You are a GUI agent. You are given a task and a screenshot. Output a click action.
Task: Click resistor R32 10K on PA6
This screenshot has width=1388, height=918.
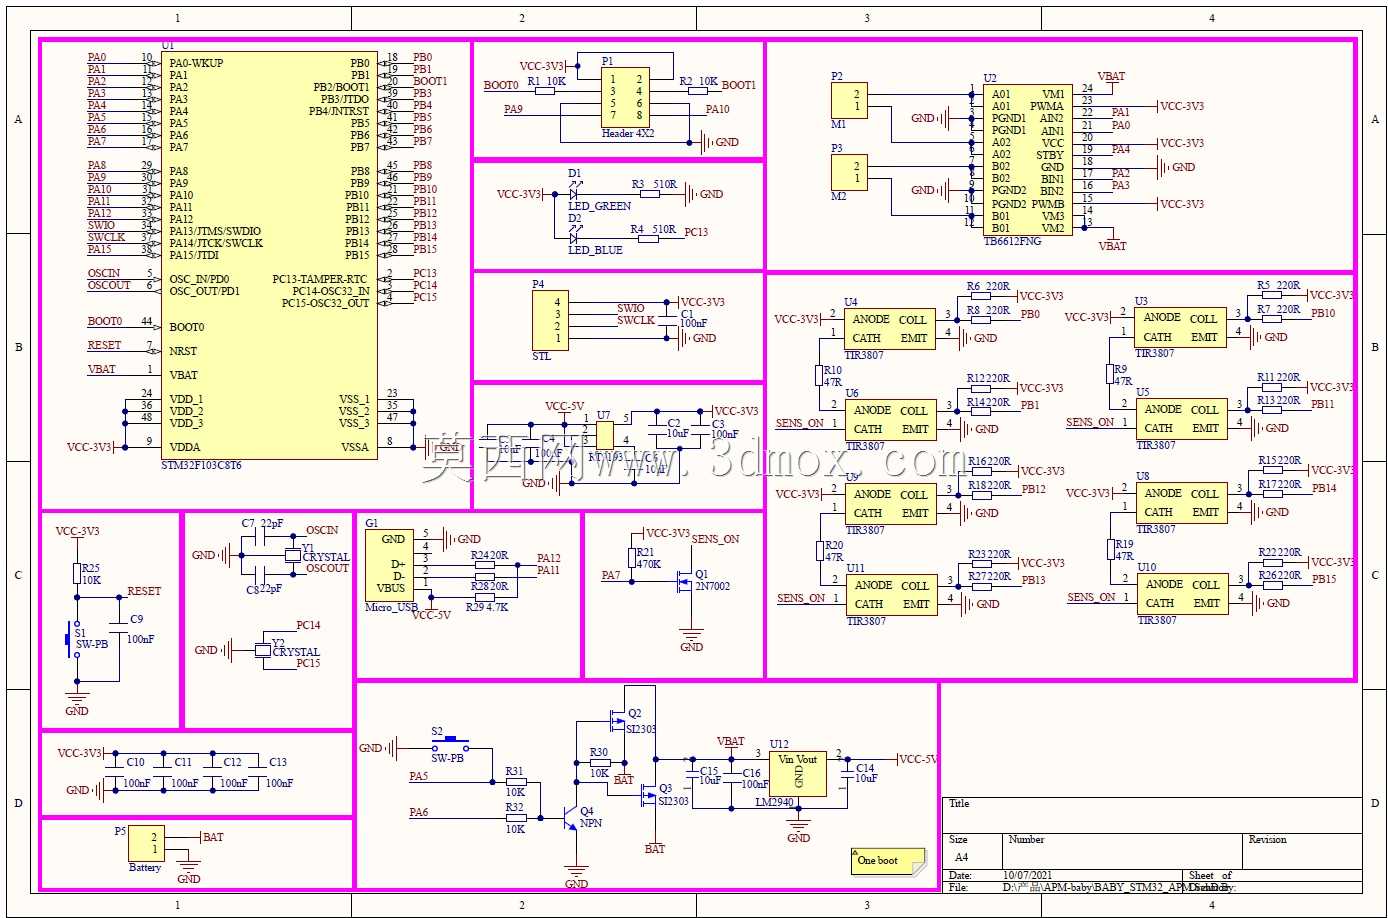coord(516,817)
